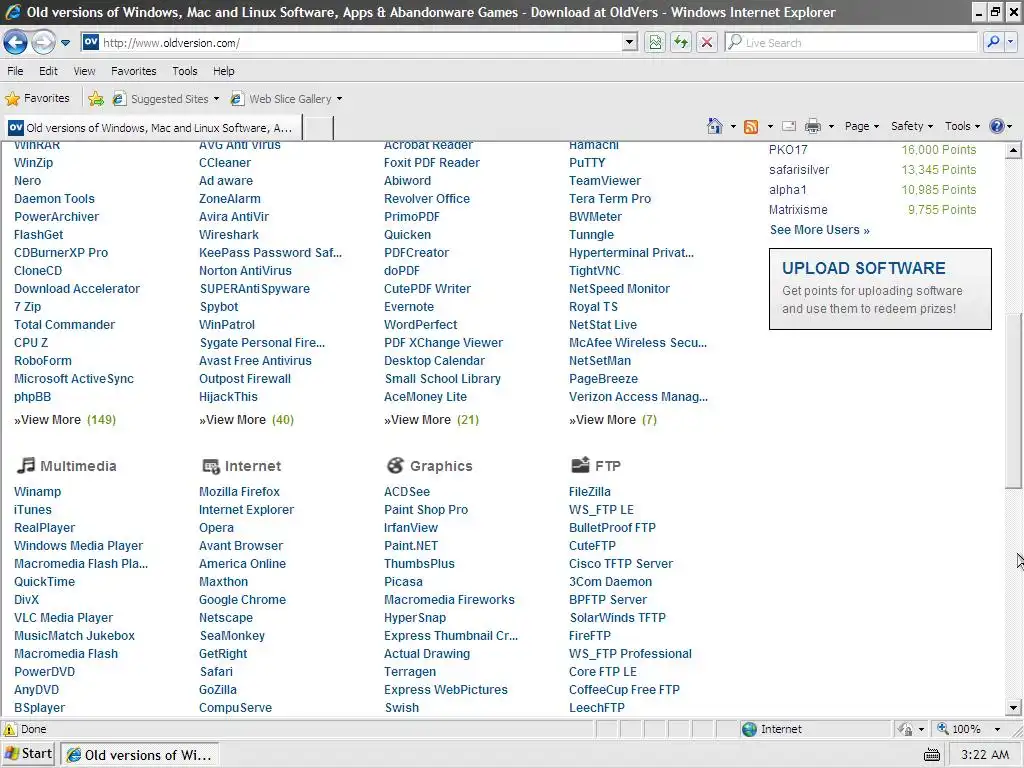This screenshot has width=1024, height=768.
Task: Open the Edit menu
Action: pos(48,71)
